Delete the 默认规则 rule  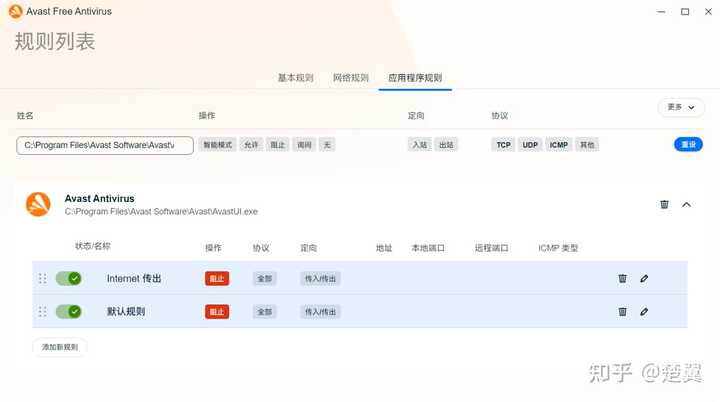pos(623,311)
